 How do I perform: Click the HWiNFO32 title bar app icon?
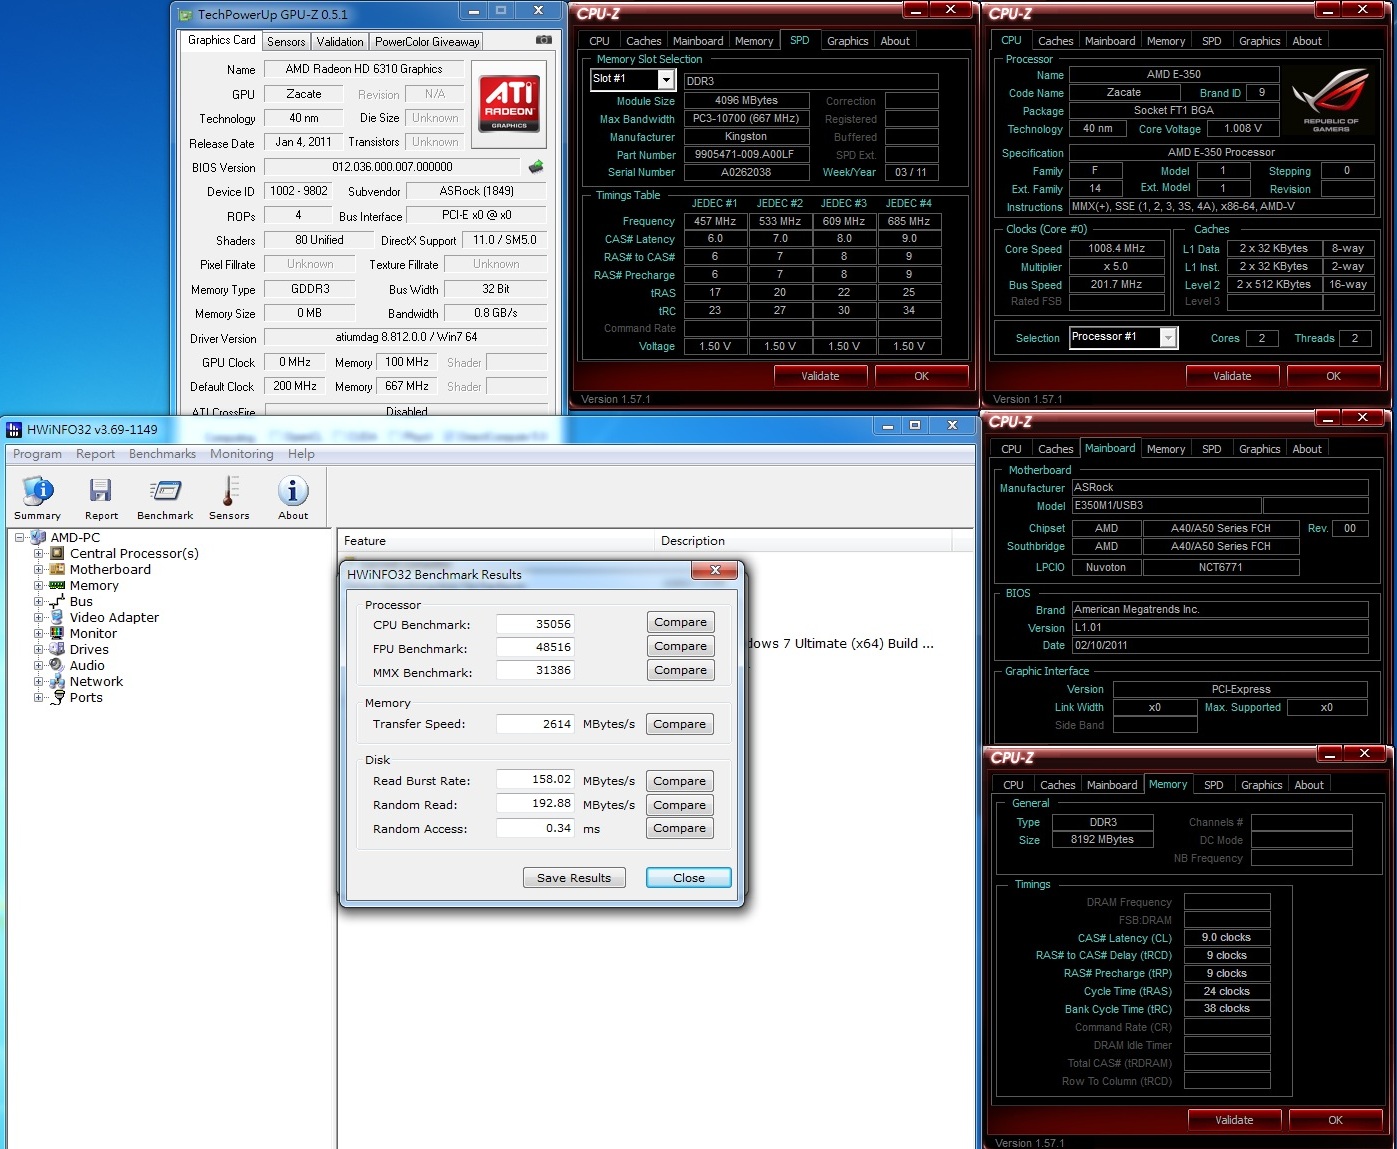pyautogui.click(x=14, y=430)
